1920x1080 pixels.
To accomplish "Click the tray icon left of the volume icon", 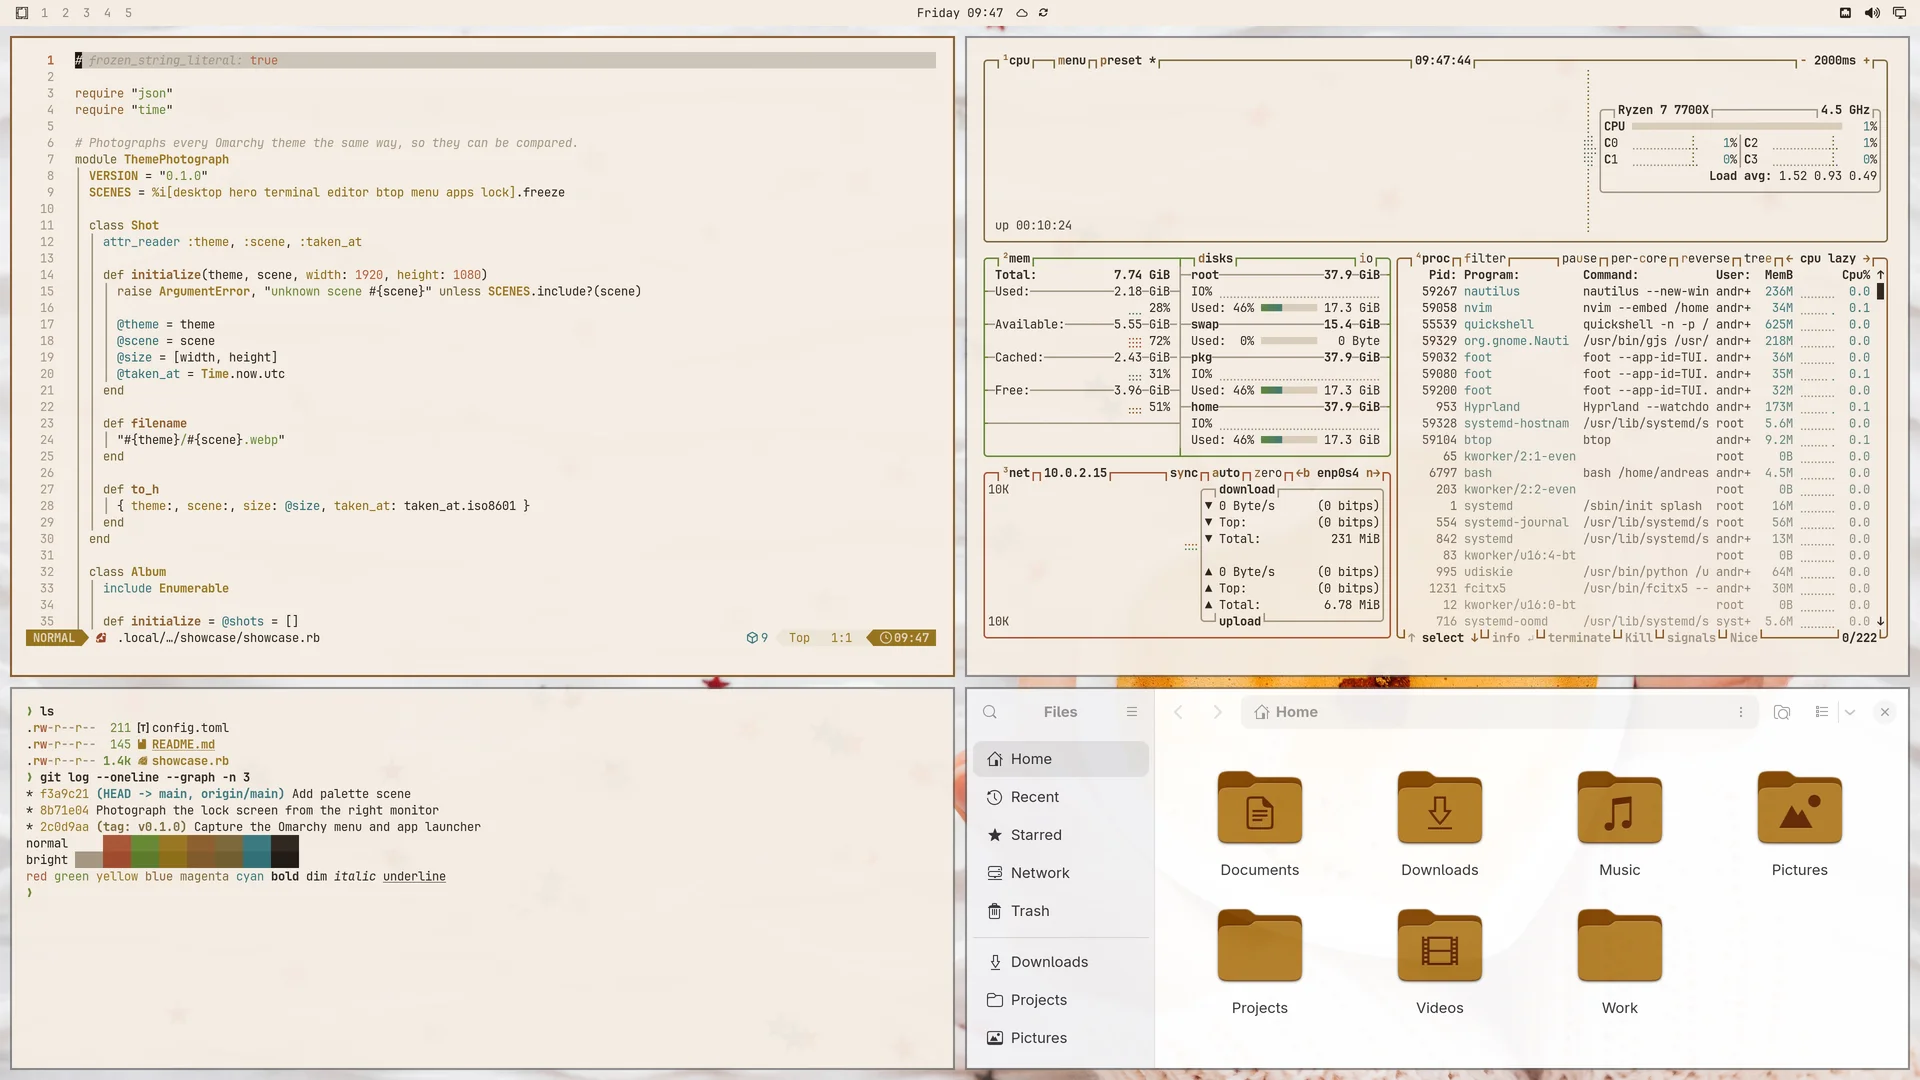I will (1845, 13).
